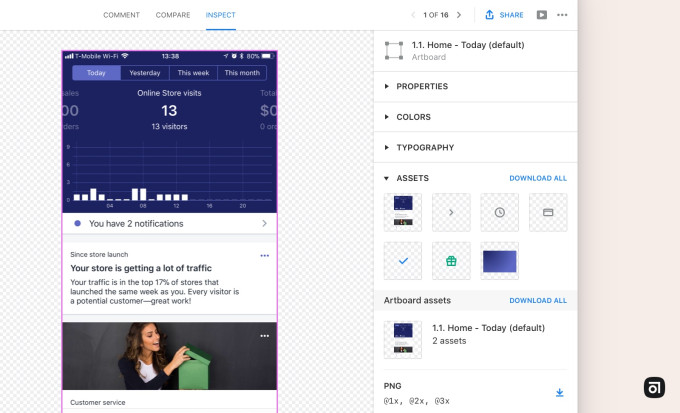Image resolution: width=680 pixels, height=413 pixels.
Task: Click the previous artboard arrow
Action: pos(413,15)
